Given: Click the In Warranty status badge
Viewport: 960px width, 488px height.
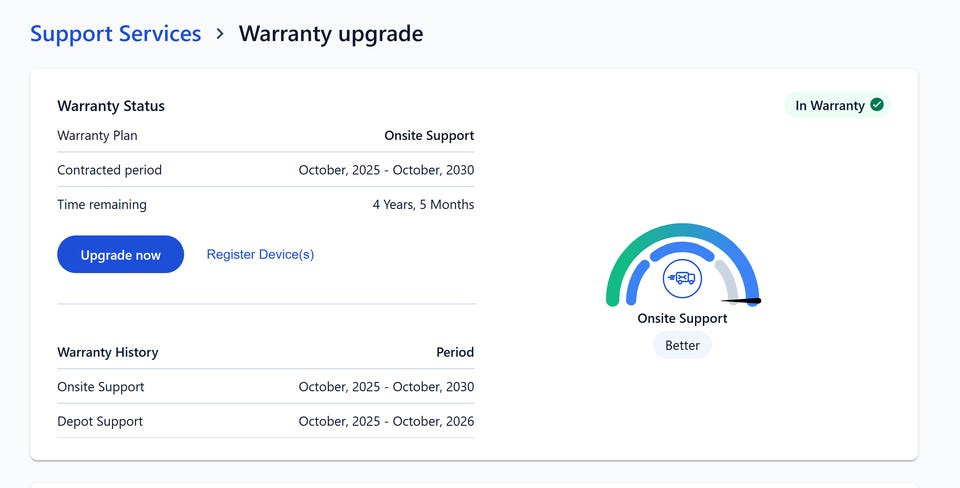Looking at the screenshot, I should coord(838,105).
